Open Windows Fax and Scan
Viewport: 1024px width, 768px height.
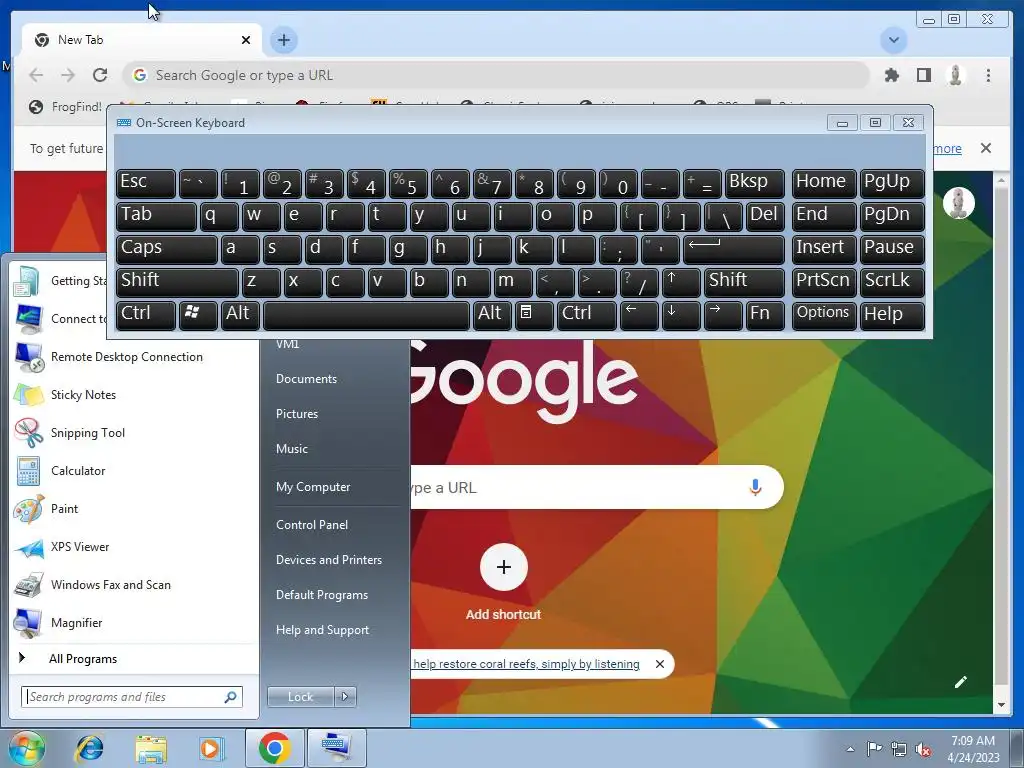[110, 584]
